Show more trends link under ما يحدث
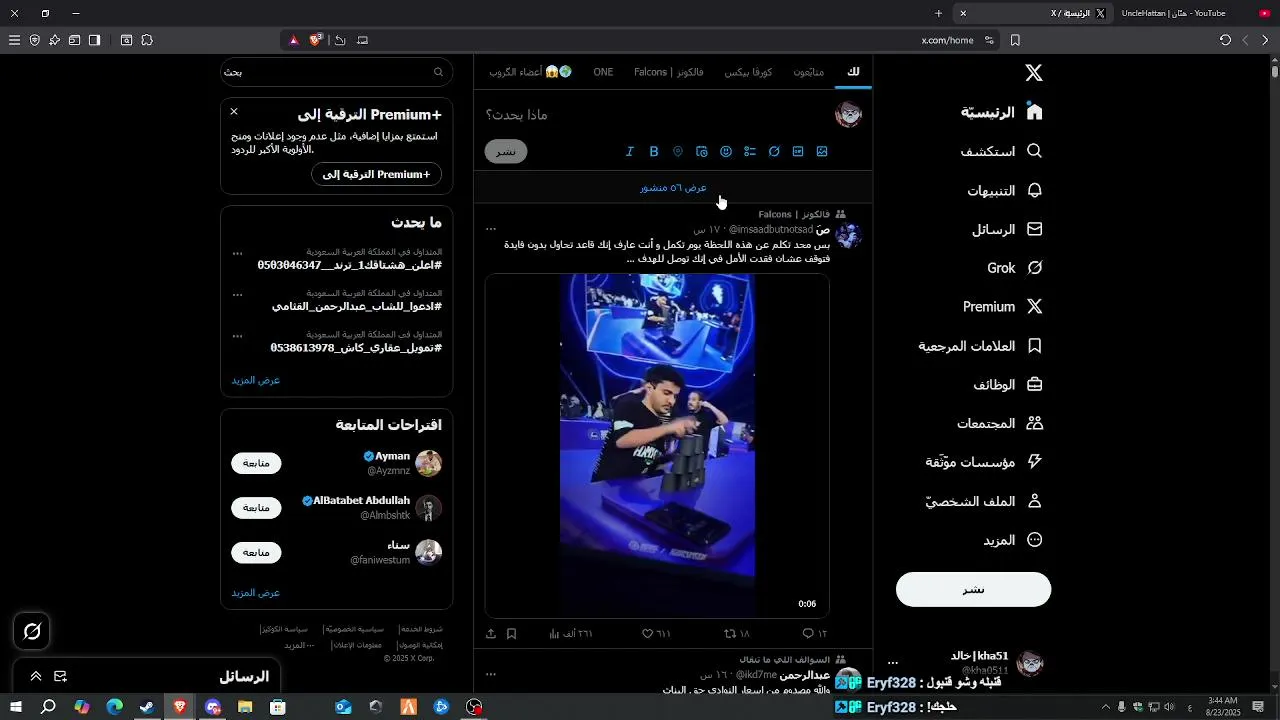The height and width of the screenshot is (720, 1280). (256, 380)
